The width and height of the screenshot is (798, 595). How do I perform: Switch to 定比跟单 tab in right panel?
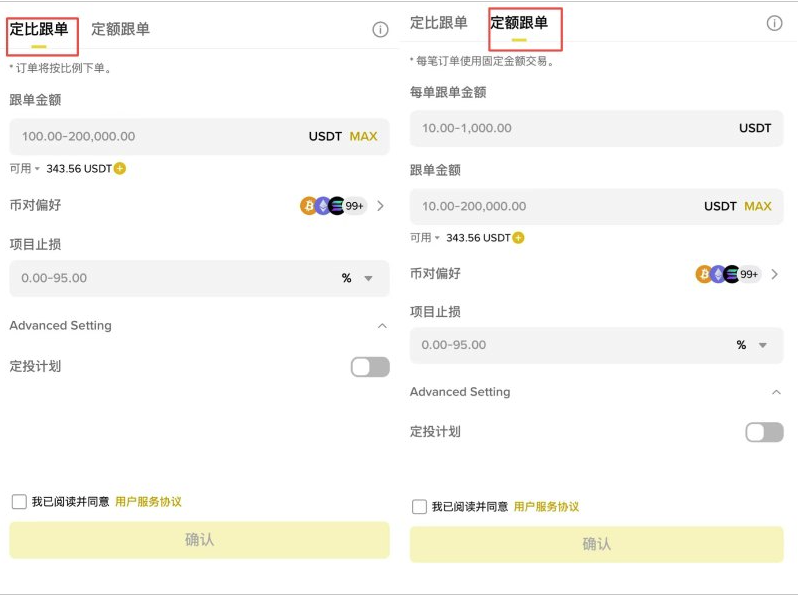click(438, 23)
